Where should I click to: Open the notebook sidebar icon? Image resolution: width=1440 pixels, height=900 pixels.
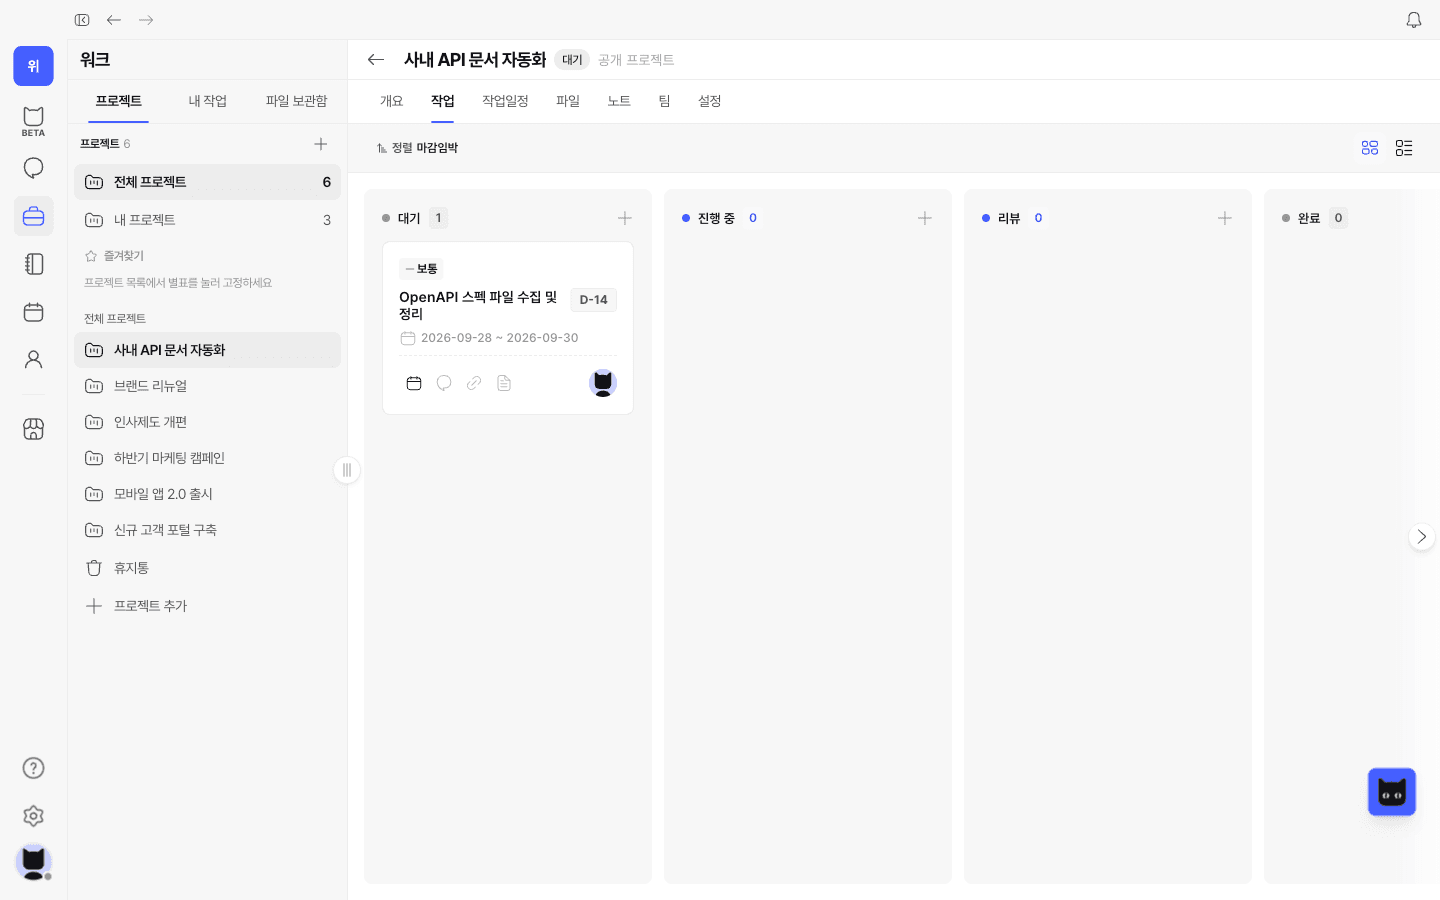click(x=33, y=264)
